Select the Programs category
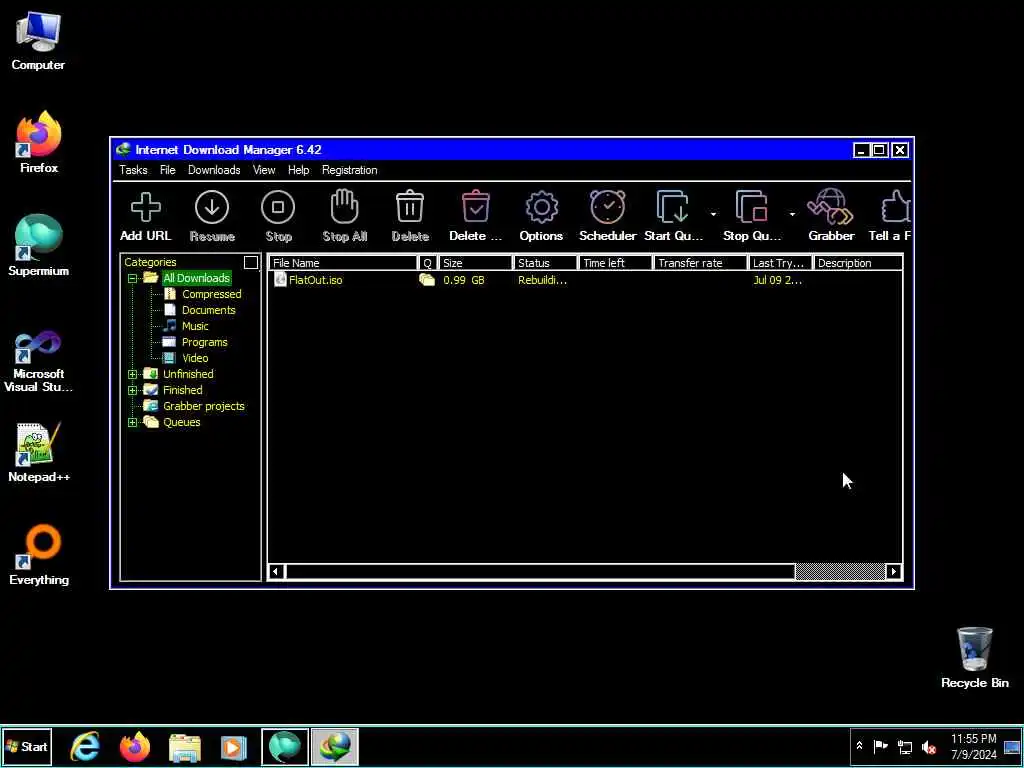The image size is (1024, 768). (x=204, y=342)
